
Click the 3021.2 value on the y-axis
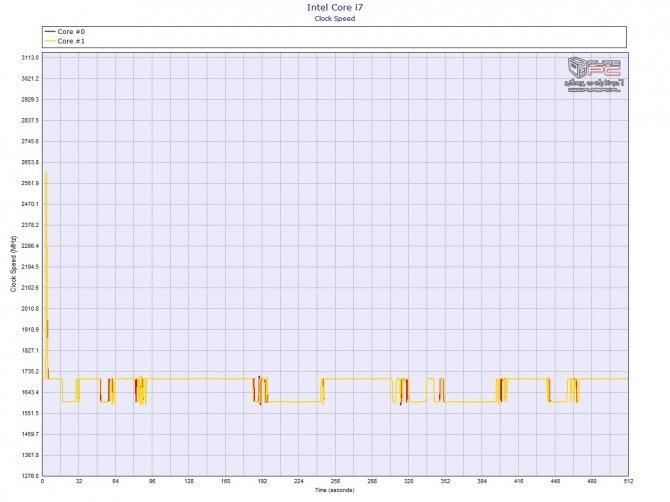pyautogui.click(x=30, y=79)
